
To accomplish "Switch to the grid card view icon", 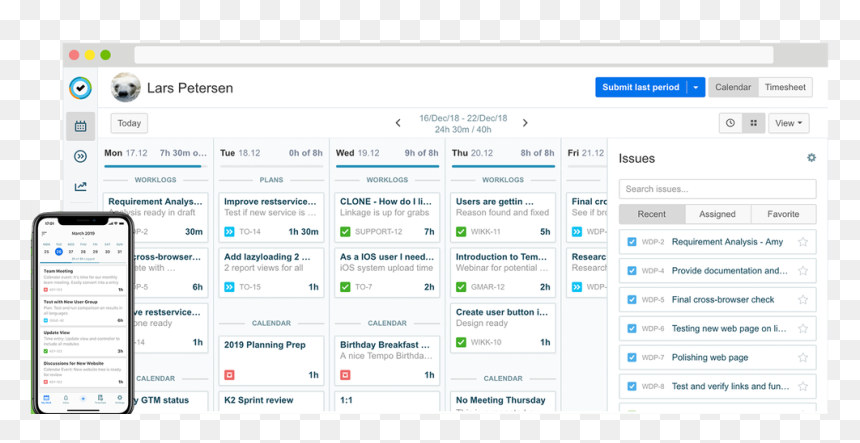I will 754,123.
